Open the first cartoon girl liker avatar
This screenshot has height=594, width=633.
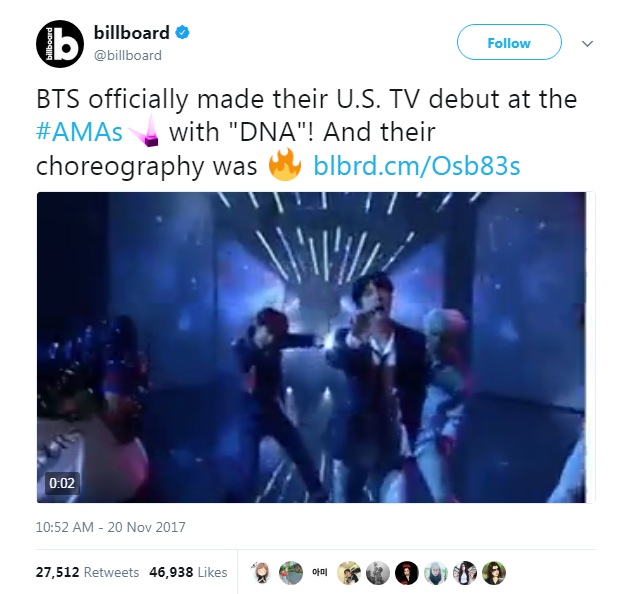pyautogui.click(x=261, y=572)
